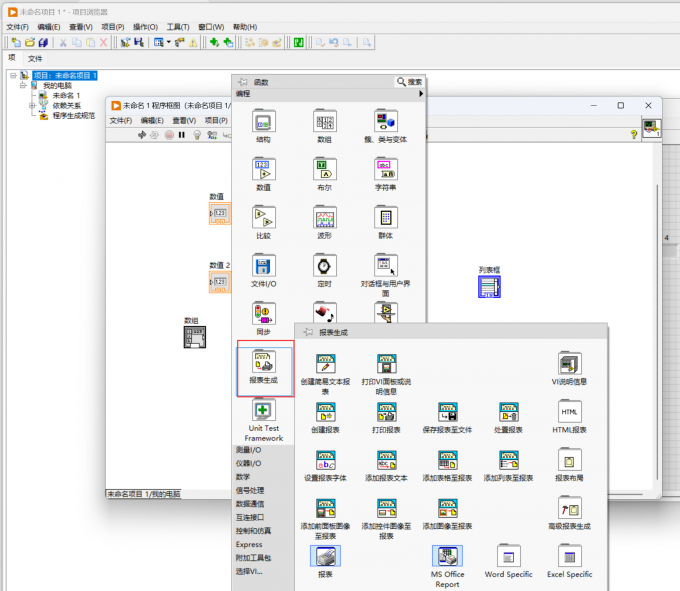Open 工具(T) menu in project explorer
Screen dimensions: 680x591
178,27
